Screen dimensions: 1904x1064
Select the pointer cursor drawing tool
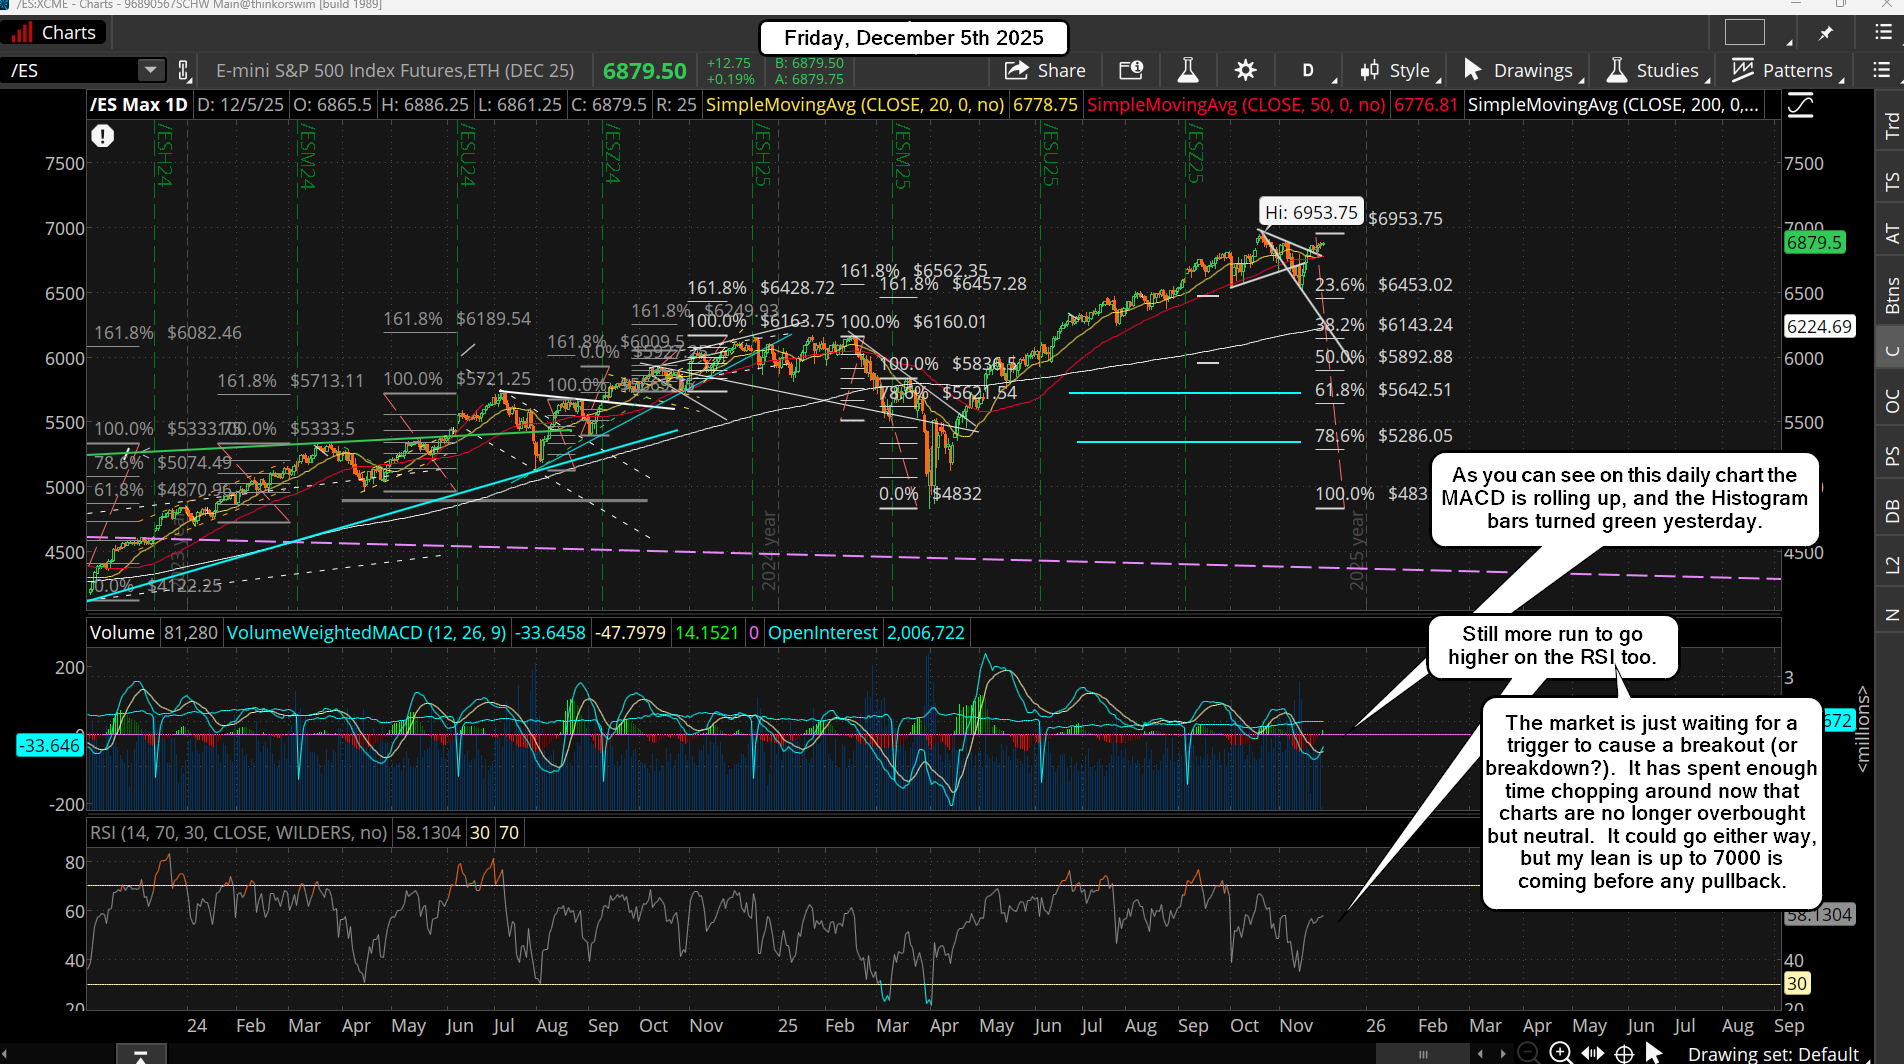pos(1654,1052)
